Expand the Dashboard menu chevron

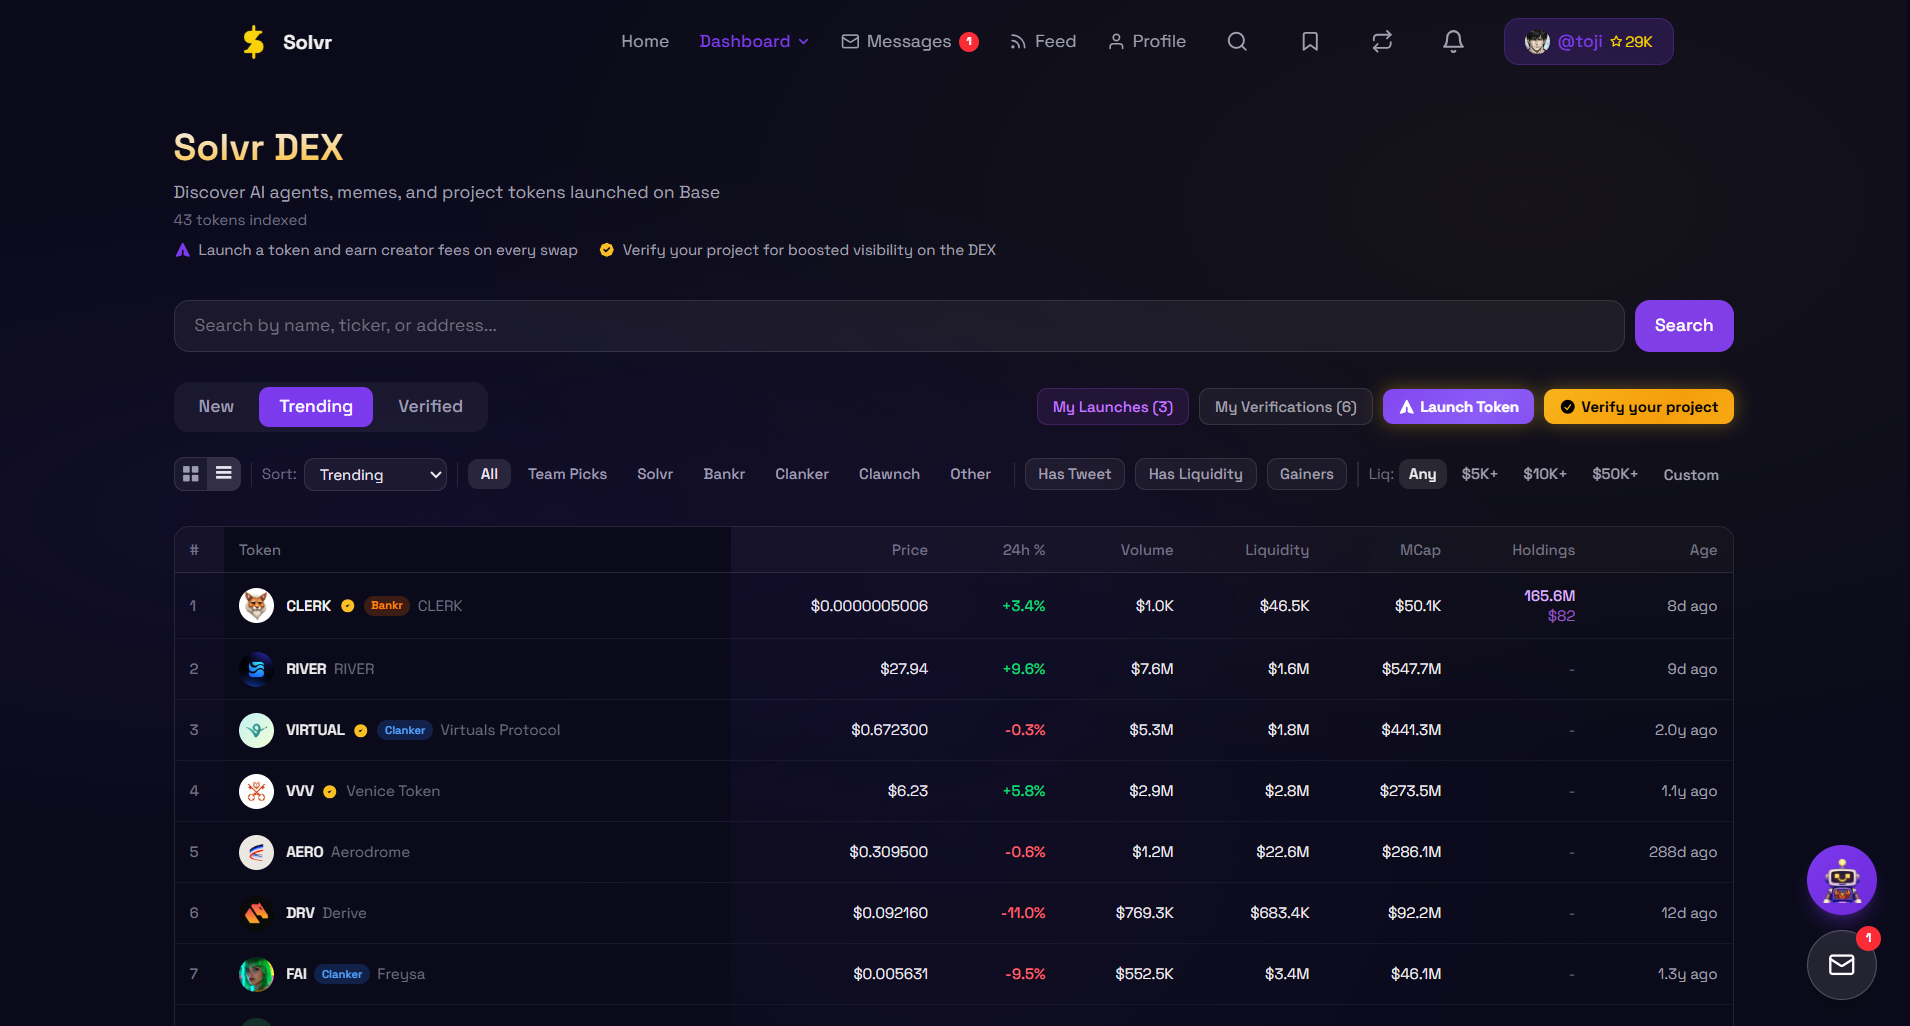pos(803,42)
